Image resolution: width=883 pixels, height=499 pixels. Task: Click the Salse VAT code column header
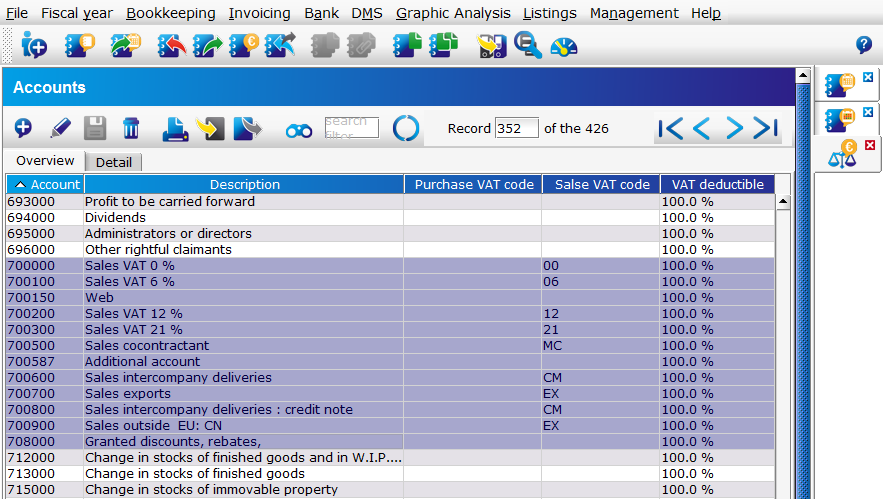(601, 184)
